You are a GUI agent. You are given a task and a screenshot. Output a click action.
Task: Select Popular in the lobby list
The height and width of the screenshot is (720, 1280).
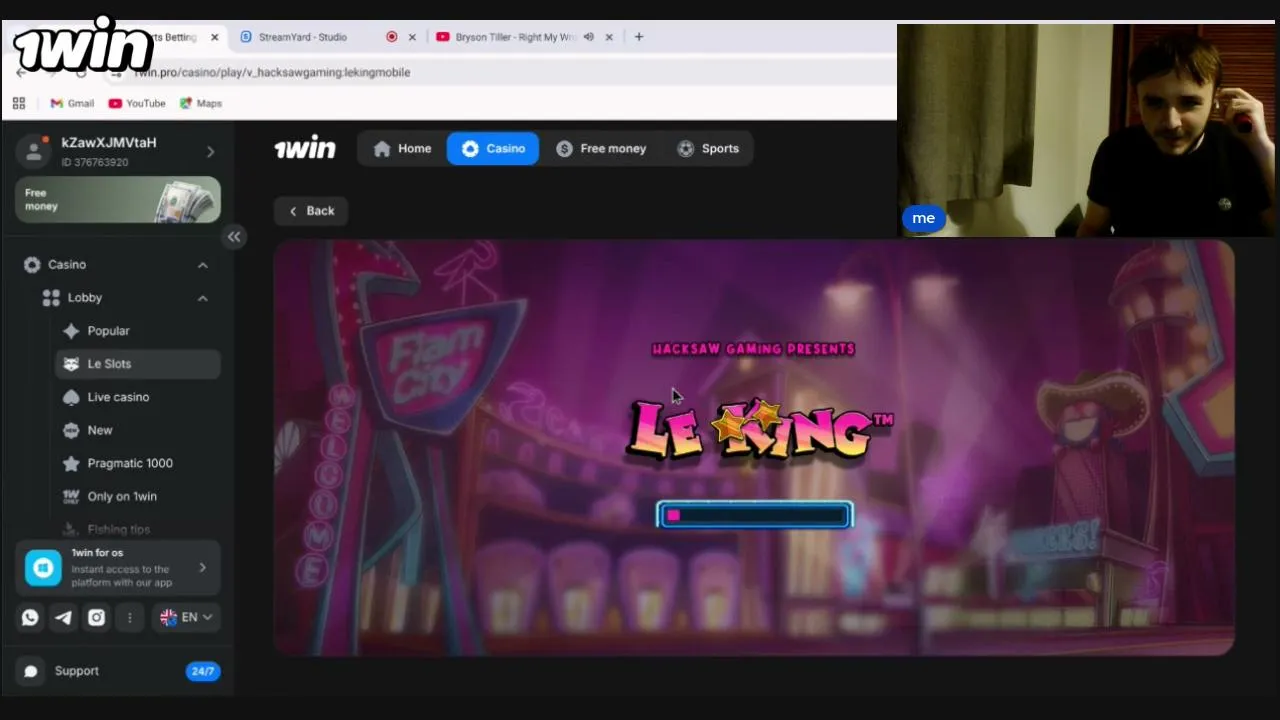[138, 331]
